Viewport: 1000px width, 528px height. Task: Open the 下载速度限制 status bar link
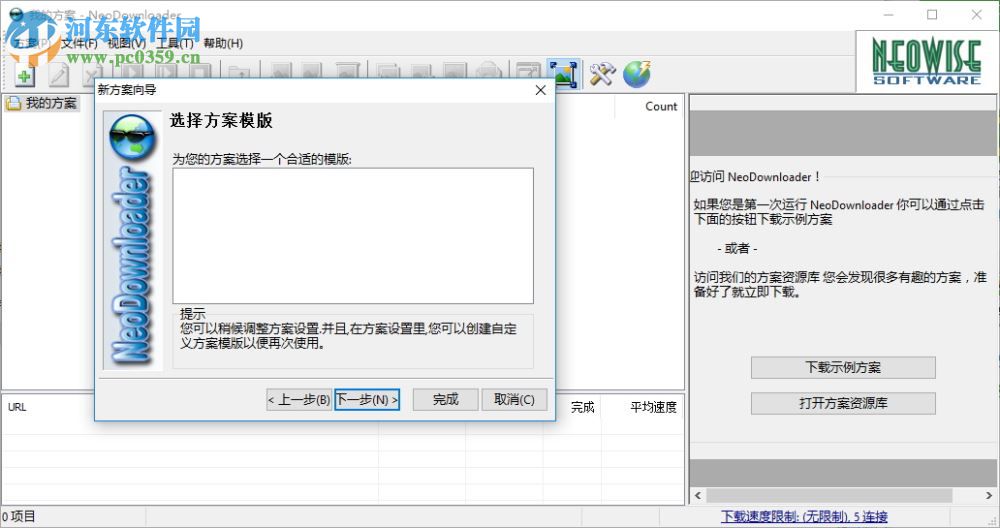click(x=804, y=517)
